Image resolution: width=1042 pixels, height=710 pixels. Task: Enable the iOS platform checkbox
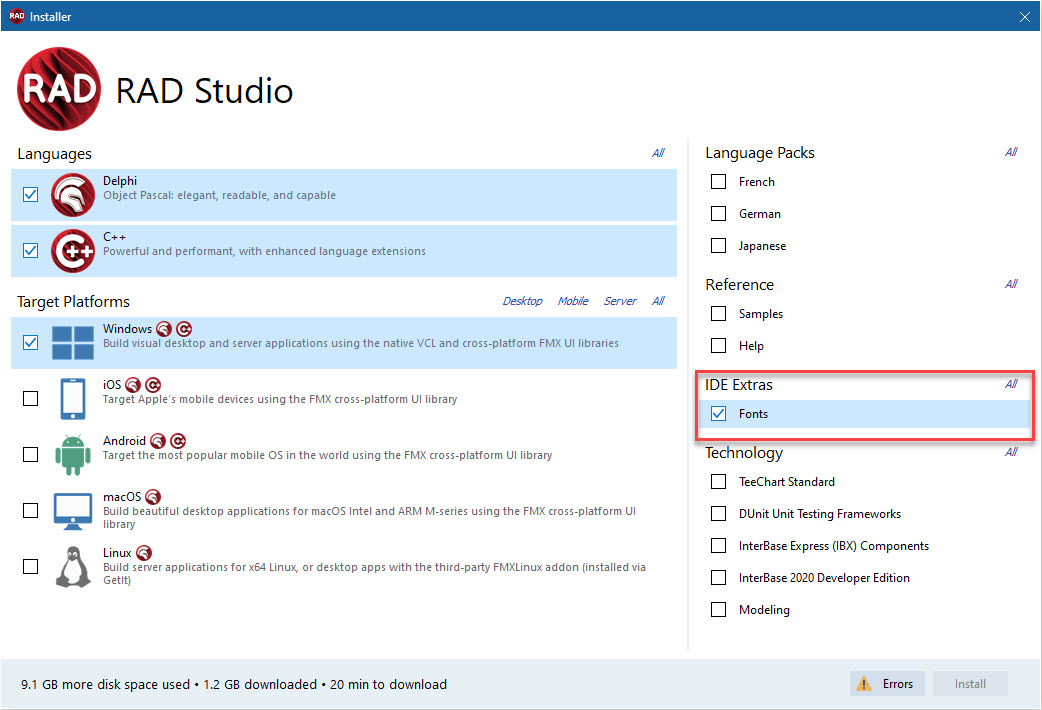pos(31,399)
